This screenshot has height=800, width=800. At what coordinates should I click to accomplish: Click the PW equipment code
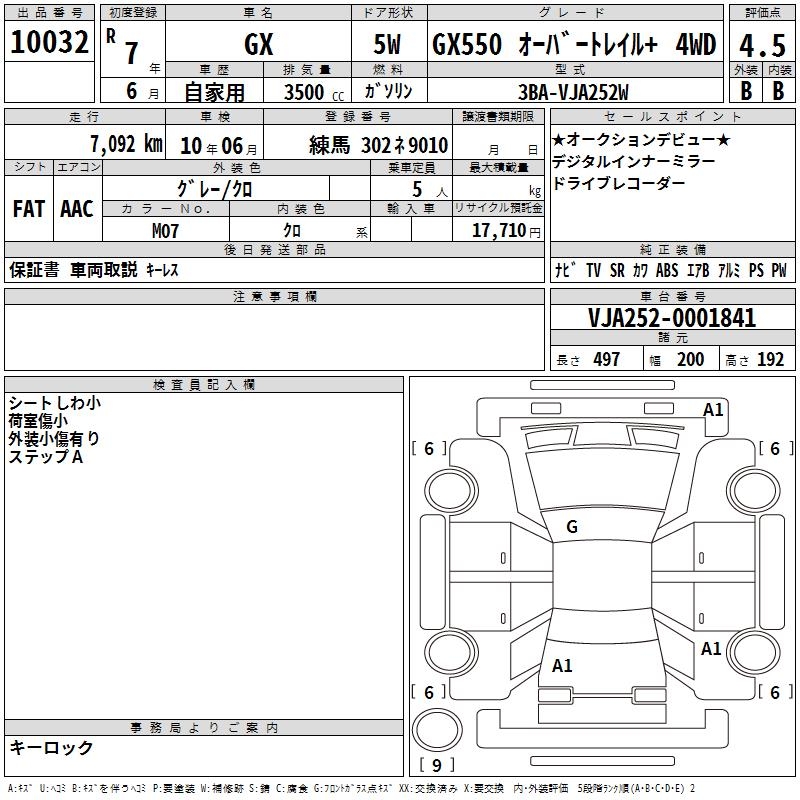pyautogui.click(x=779, y=270)
